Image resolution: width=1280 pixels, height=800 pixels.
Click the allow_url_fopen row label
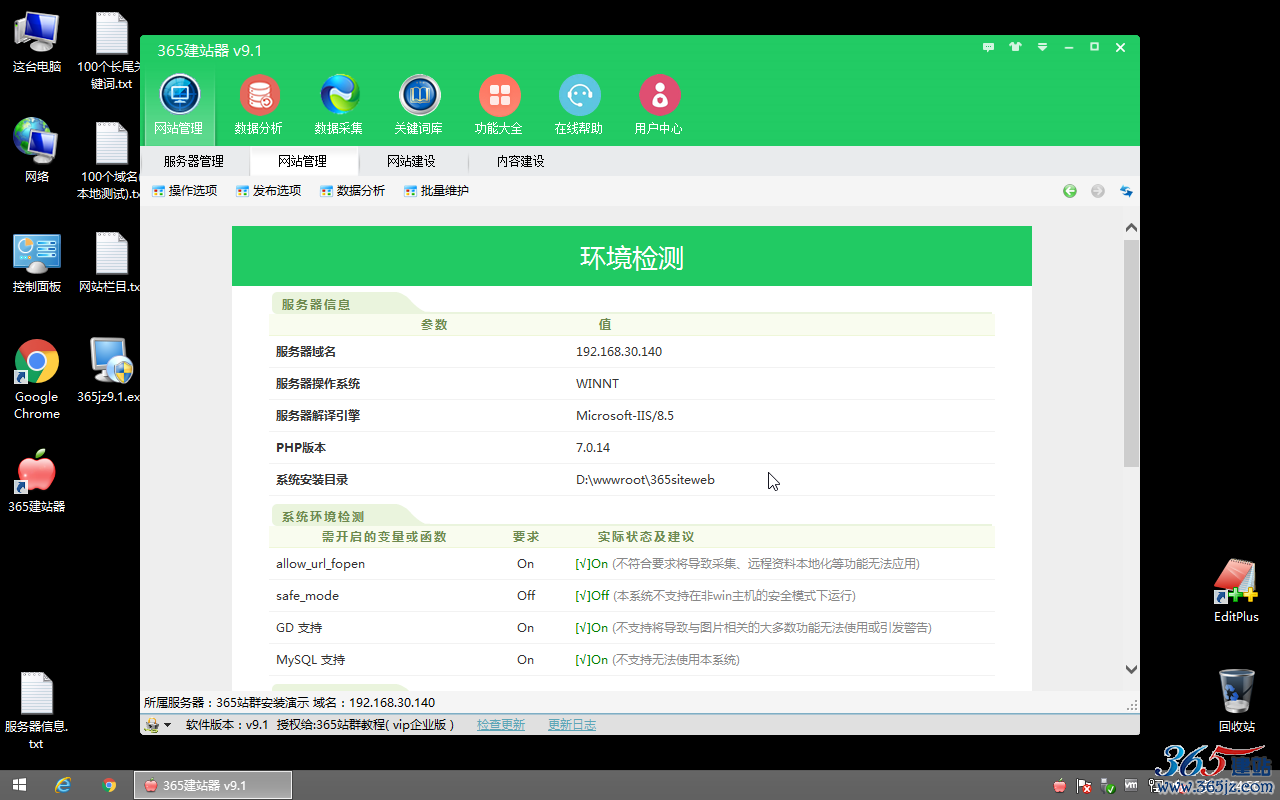point(320,564)
